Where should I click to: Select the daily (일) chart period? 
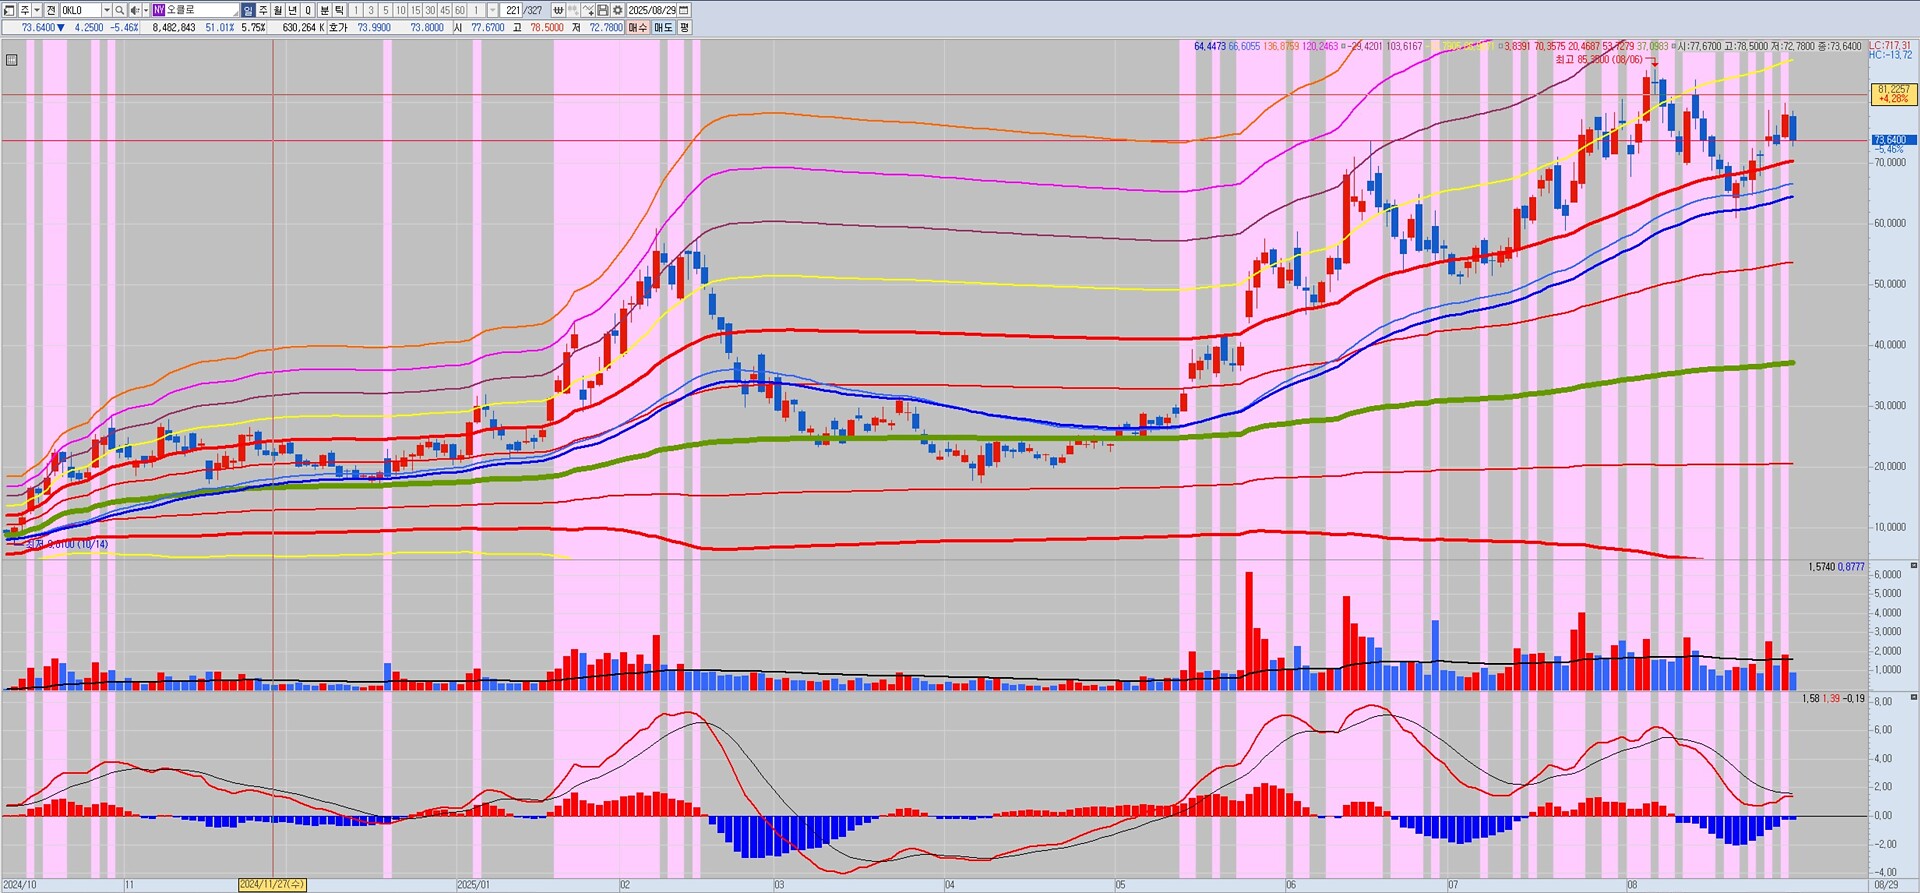pos(248,10)
